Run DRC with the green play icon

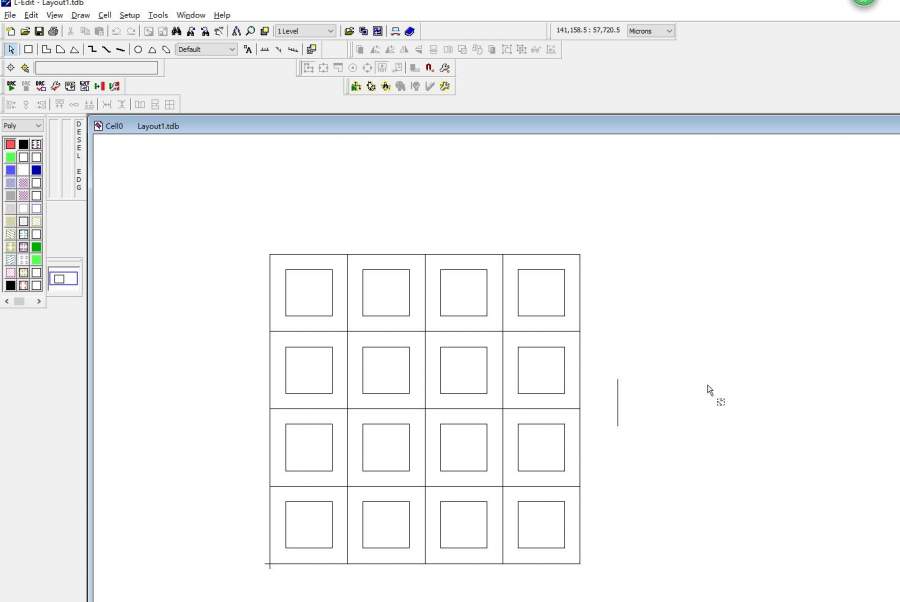(11, 86)
